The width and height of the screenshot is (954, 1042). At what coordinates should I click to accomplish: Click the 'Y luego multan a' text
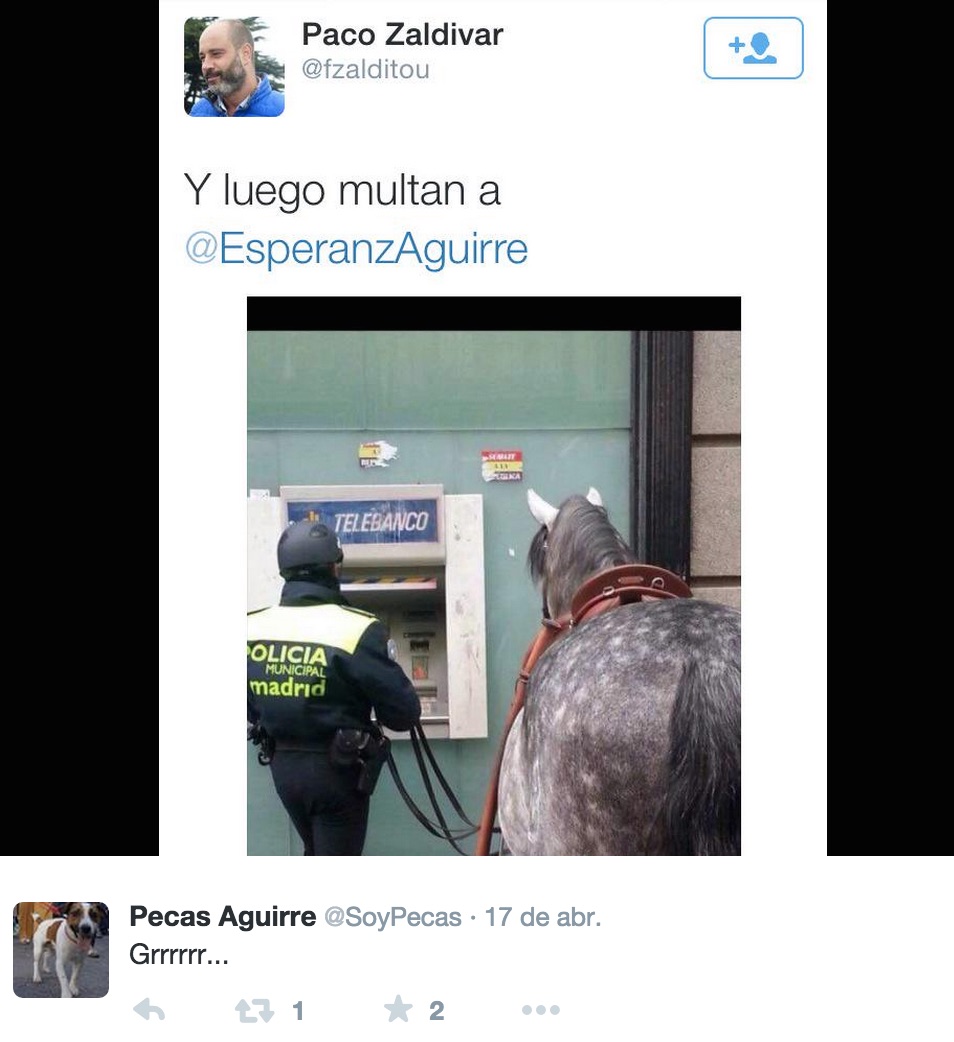click(x=341, y=191)
